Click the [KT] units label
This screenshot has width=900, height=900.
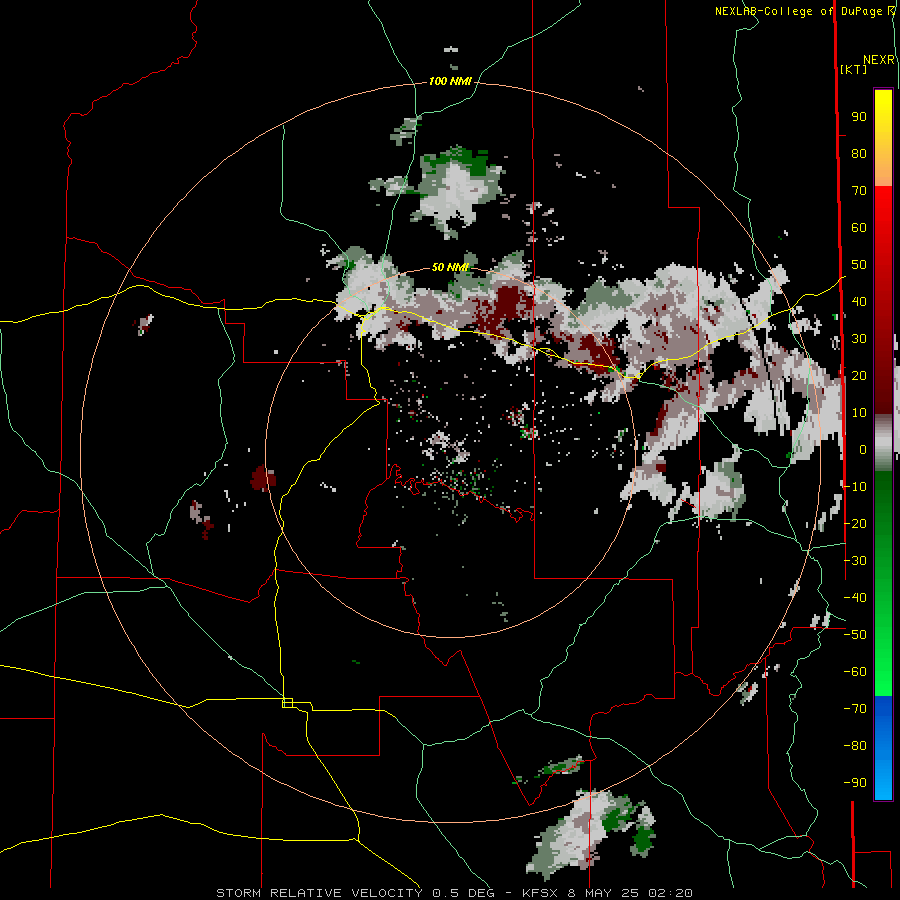(x=854, y=69)
